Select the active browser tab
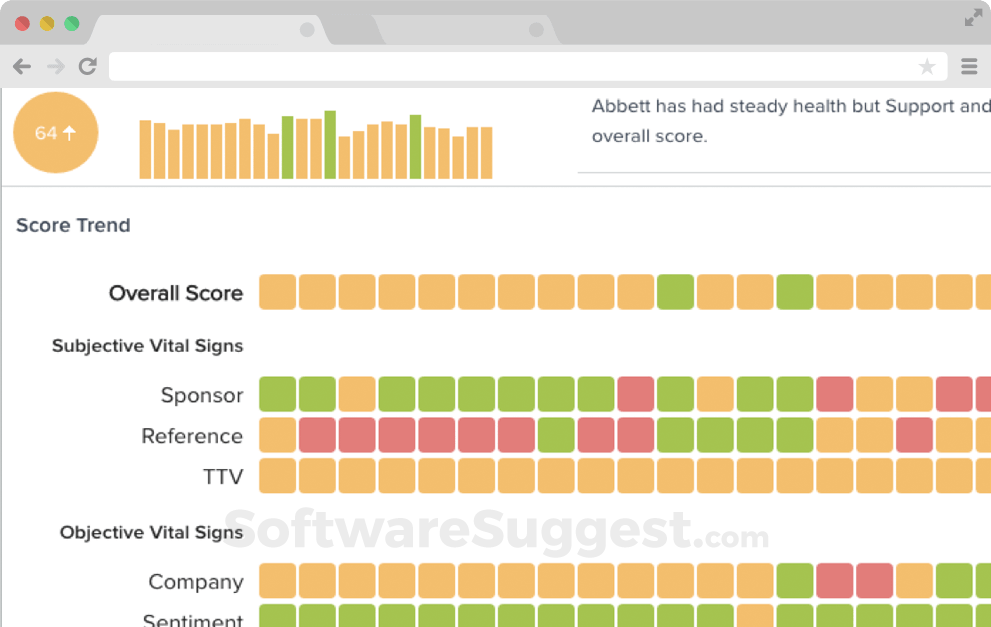The width and height of the screenshot is (991, 627). tap(209, 30)
